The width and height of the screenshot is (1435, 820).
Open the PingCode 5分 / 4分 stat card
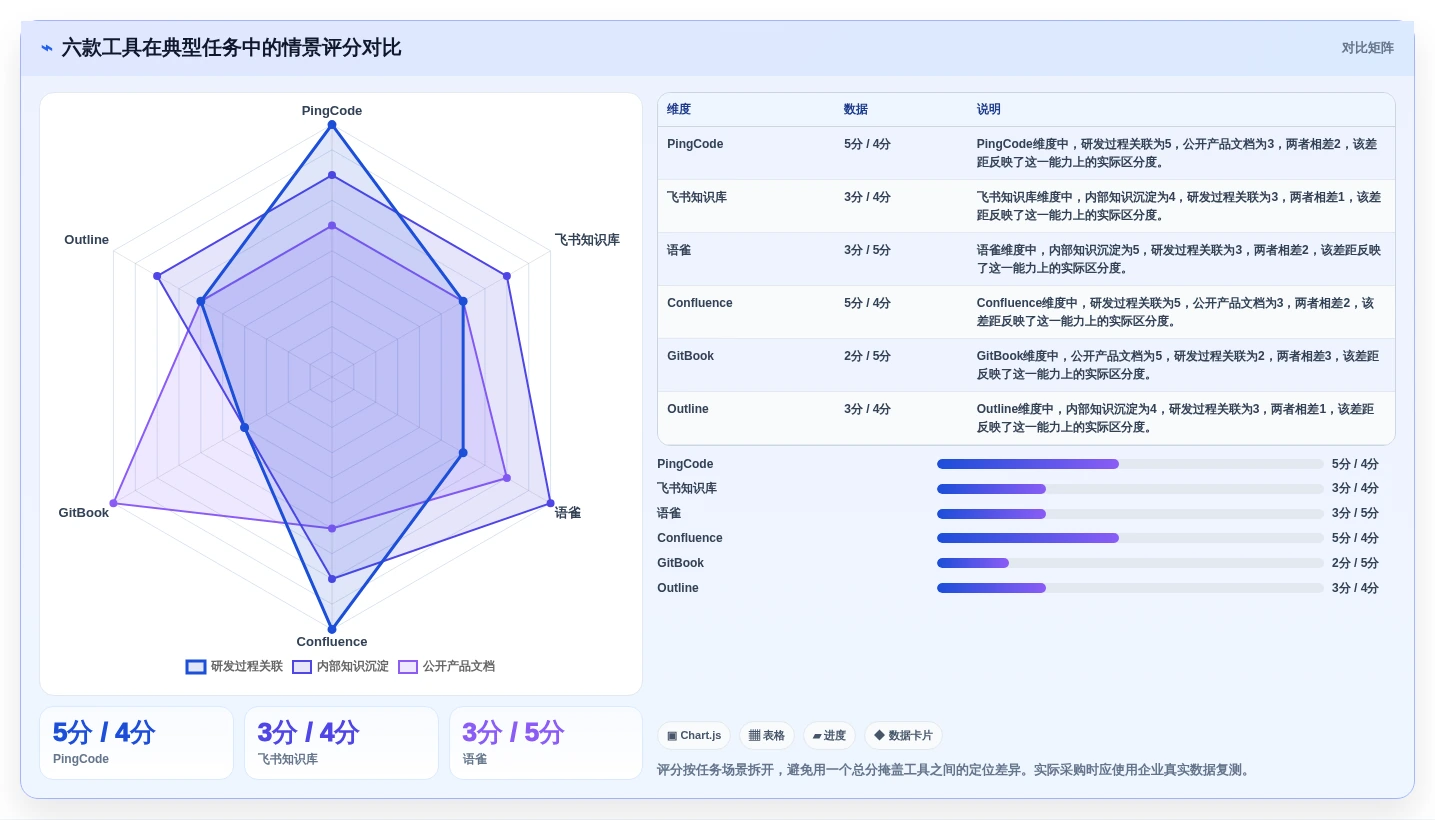136,743
